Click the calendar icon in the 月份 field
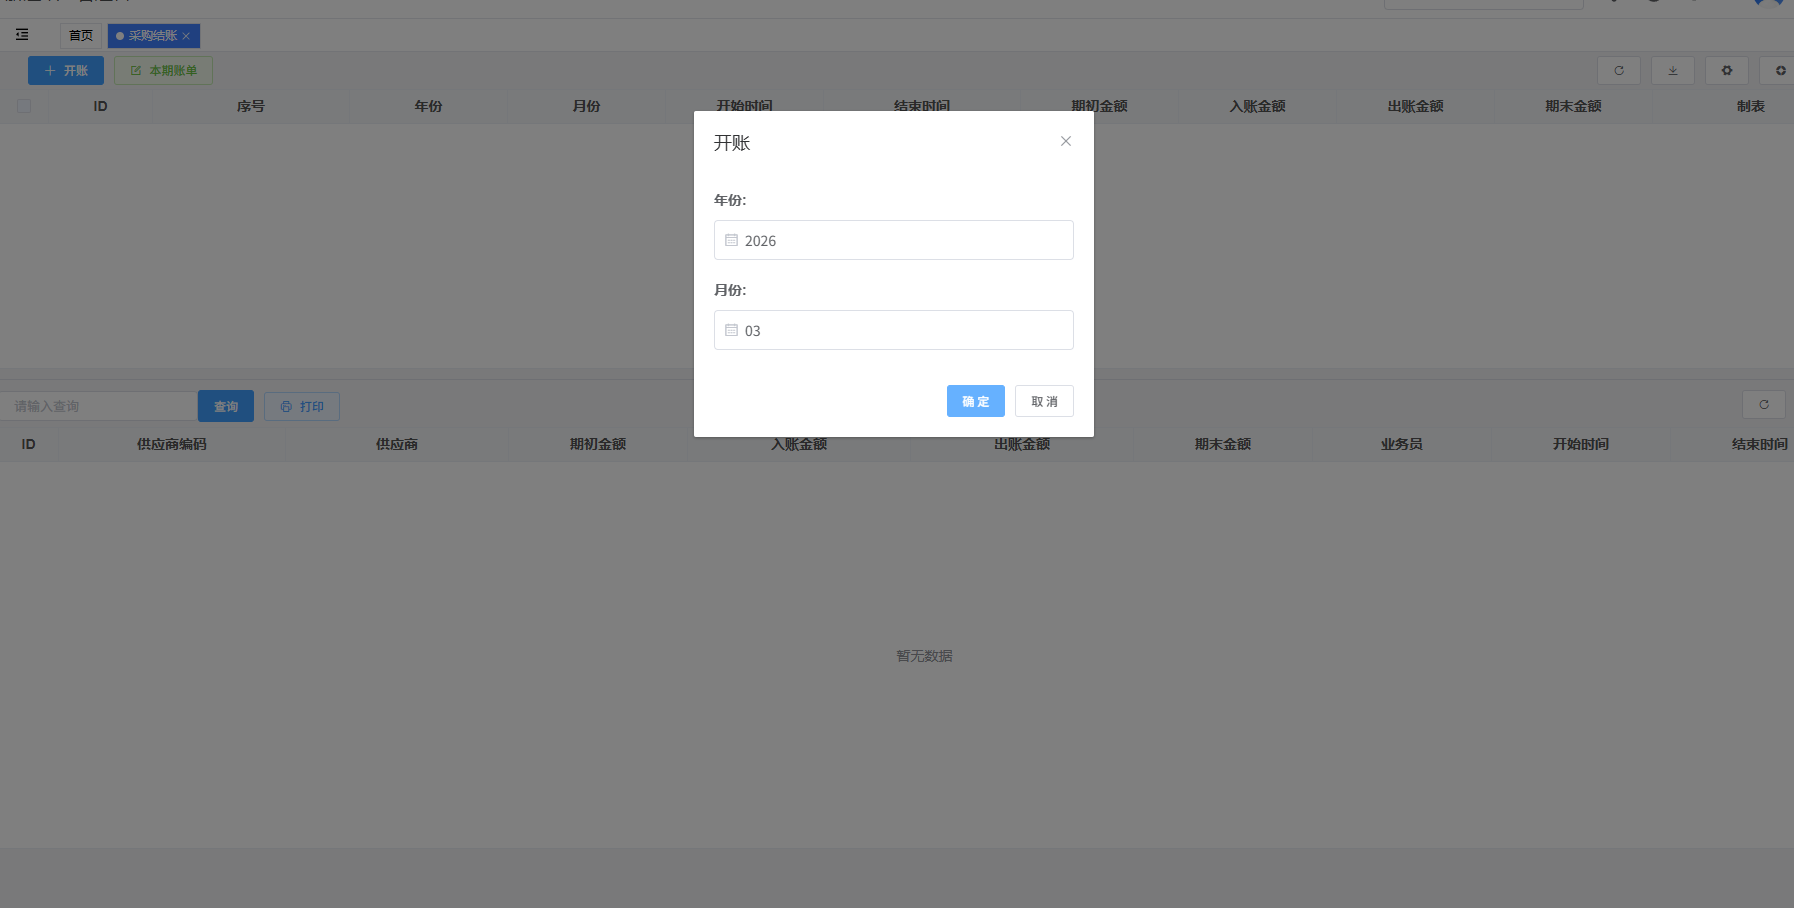This screenshot has width=1794, height=908. point(731,330)
